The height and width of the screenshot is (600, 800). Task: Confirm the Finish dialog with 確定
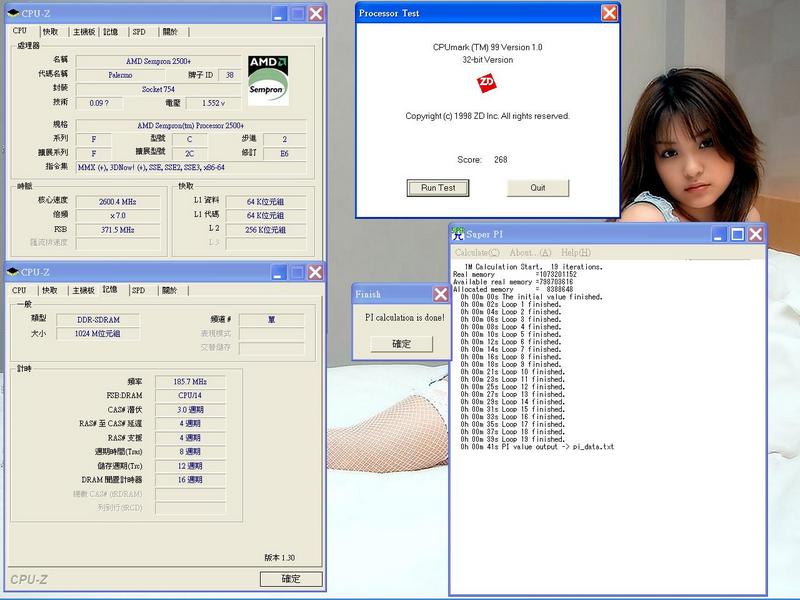[401, 343]
